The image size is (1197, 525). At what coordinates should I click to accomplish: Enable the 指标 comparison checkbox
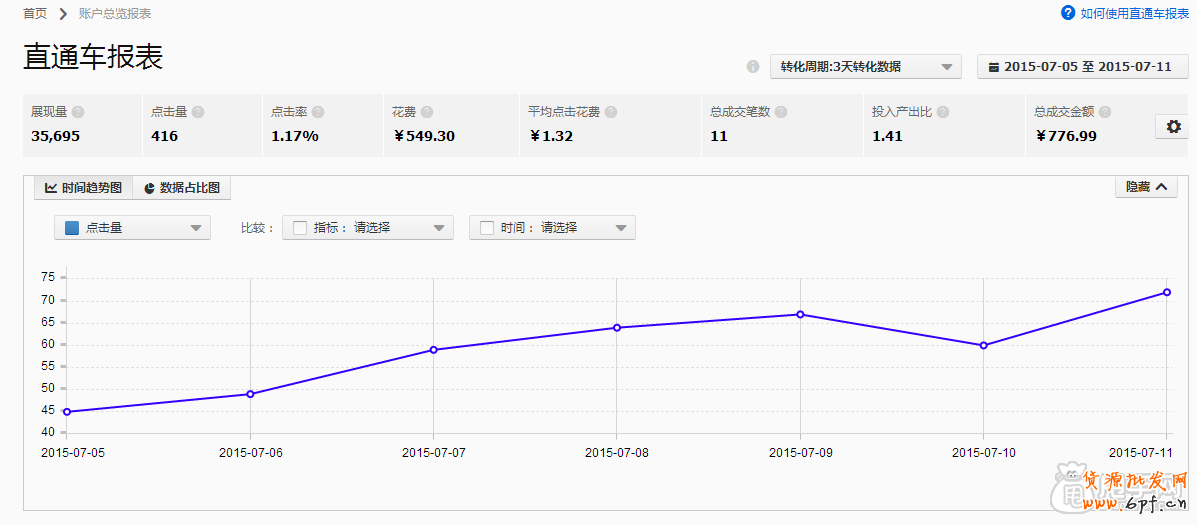coord(299,228)
